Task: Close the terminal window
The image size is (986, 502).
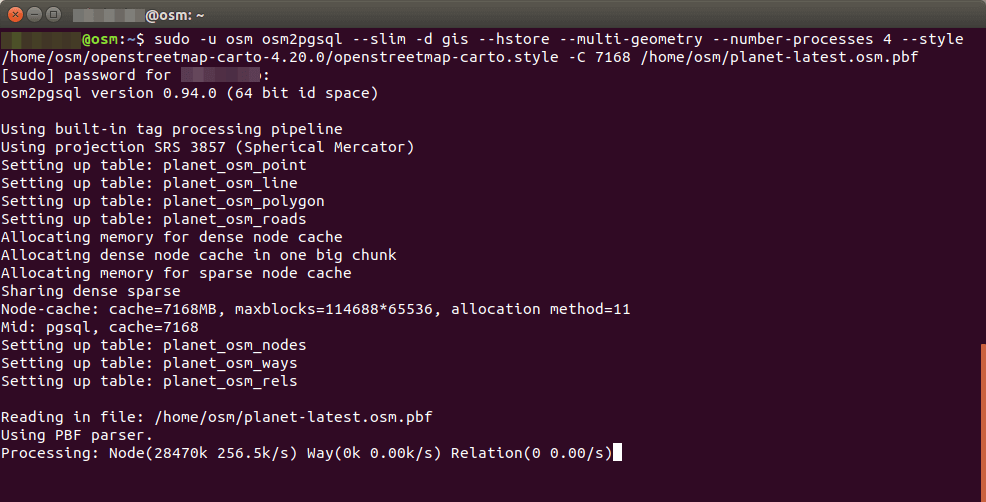Action: tap(13, 14)
